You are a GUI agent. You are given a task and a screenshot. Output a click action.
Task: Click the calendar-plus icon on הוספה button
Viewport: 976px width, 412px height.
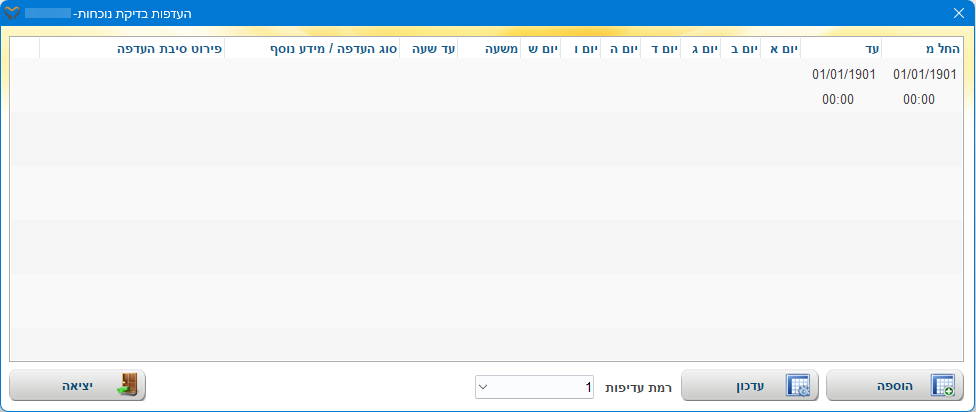(x=942, y=386)
